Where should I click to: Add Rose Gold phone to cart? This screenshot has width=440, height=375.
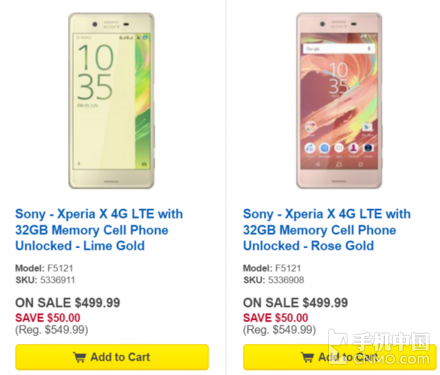[x=340, y=357]
